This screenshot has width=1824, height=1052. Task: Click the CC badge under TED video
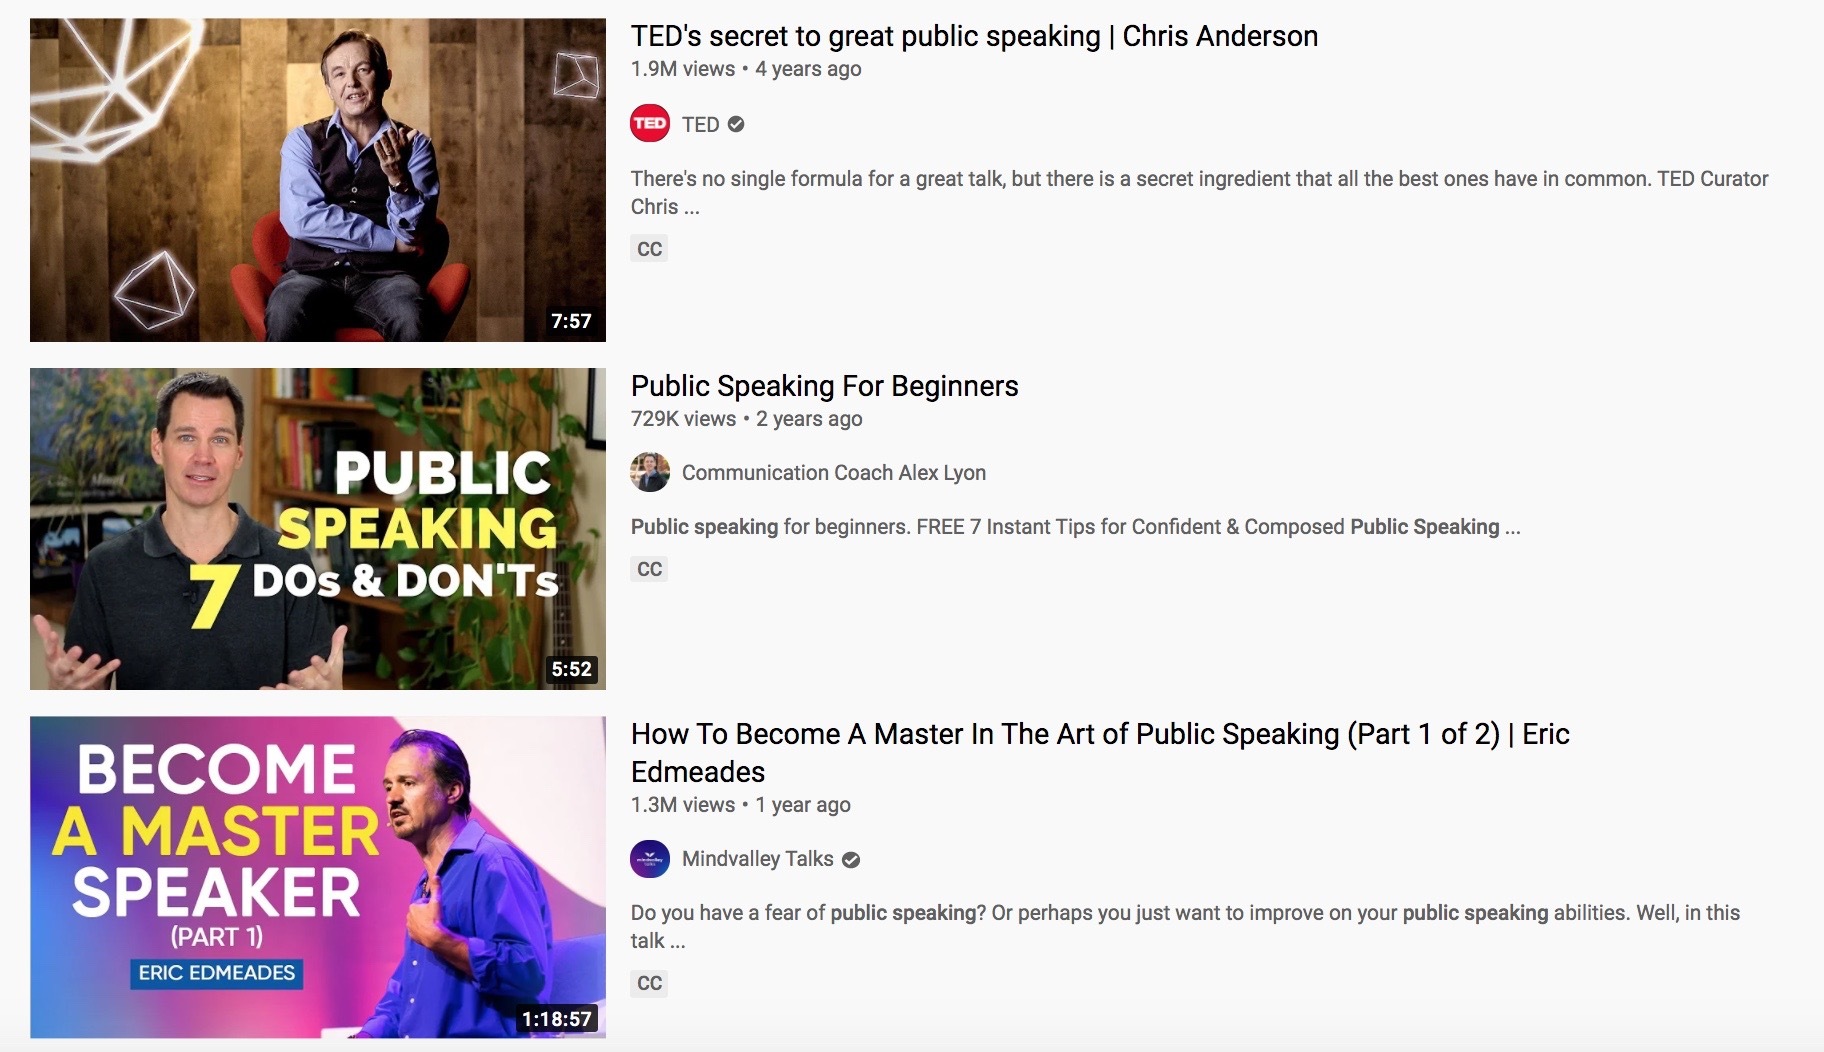coord(649,249)
